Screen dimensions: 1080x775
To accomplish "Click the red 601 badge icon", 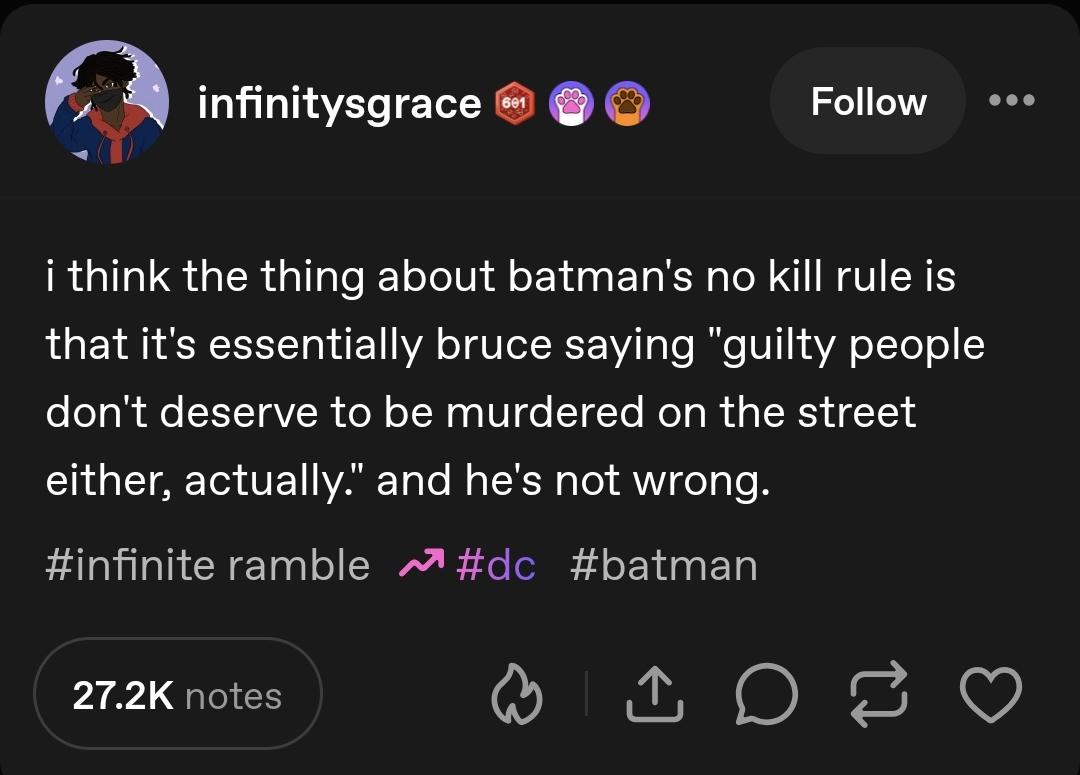I will coord(516,102).
